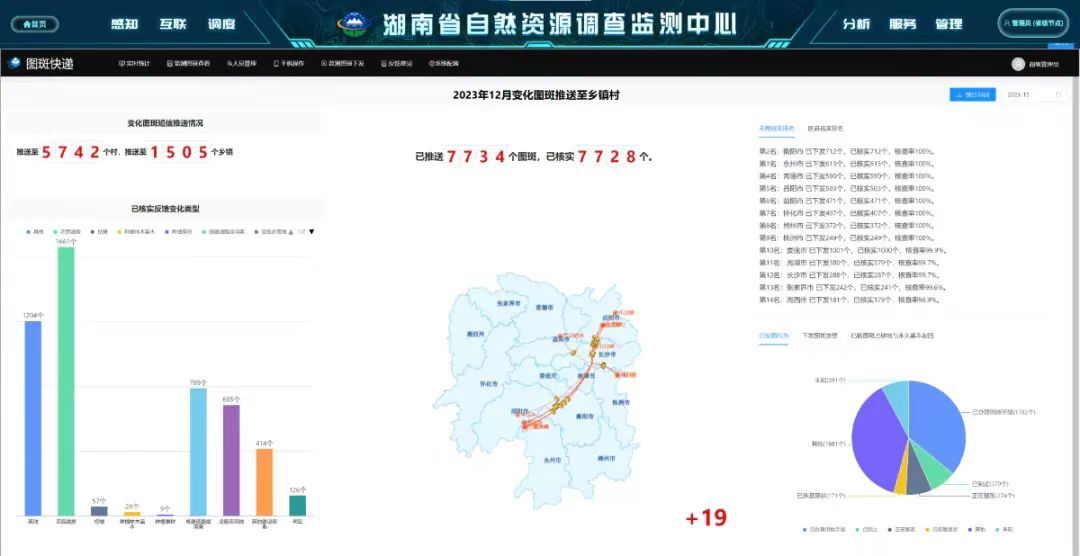This screenshot has height=556, width=1080.
Task: Click the blue download button near date picker
Action: click(972, 95)
